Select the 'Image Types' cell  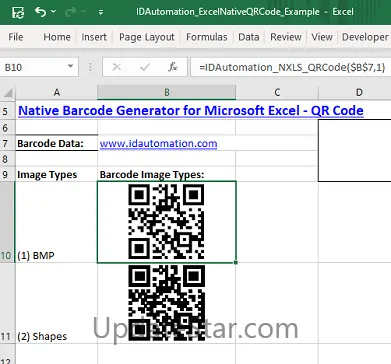(x=57, y=174)
